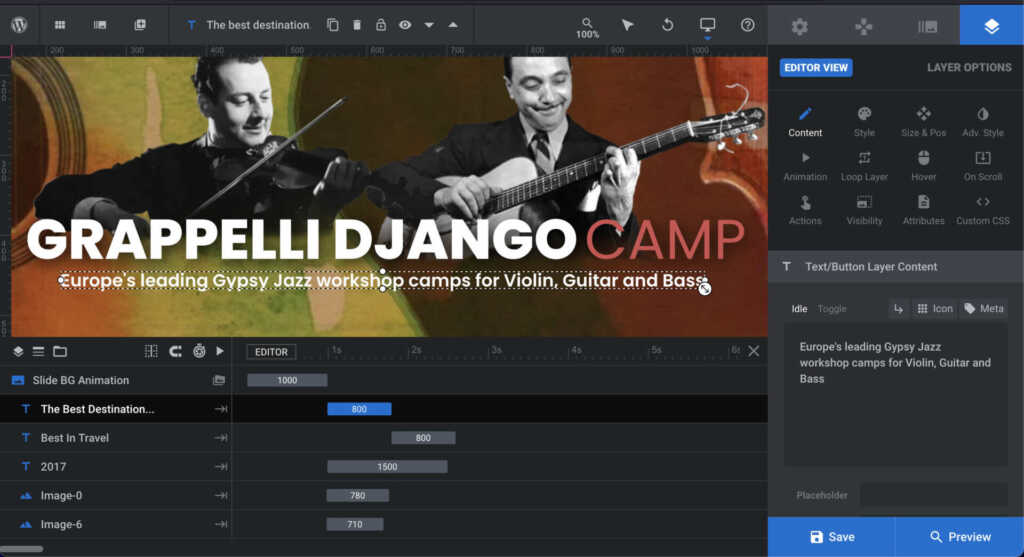Open the slide options tab icon

click(927, 26)
